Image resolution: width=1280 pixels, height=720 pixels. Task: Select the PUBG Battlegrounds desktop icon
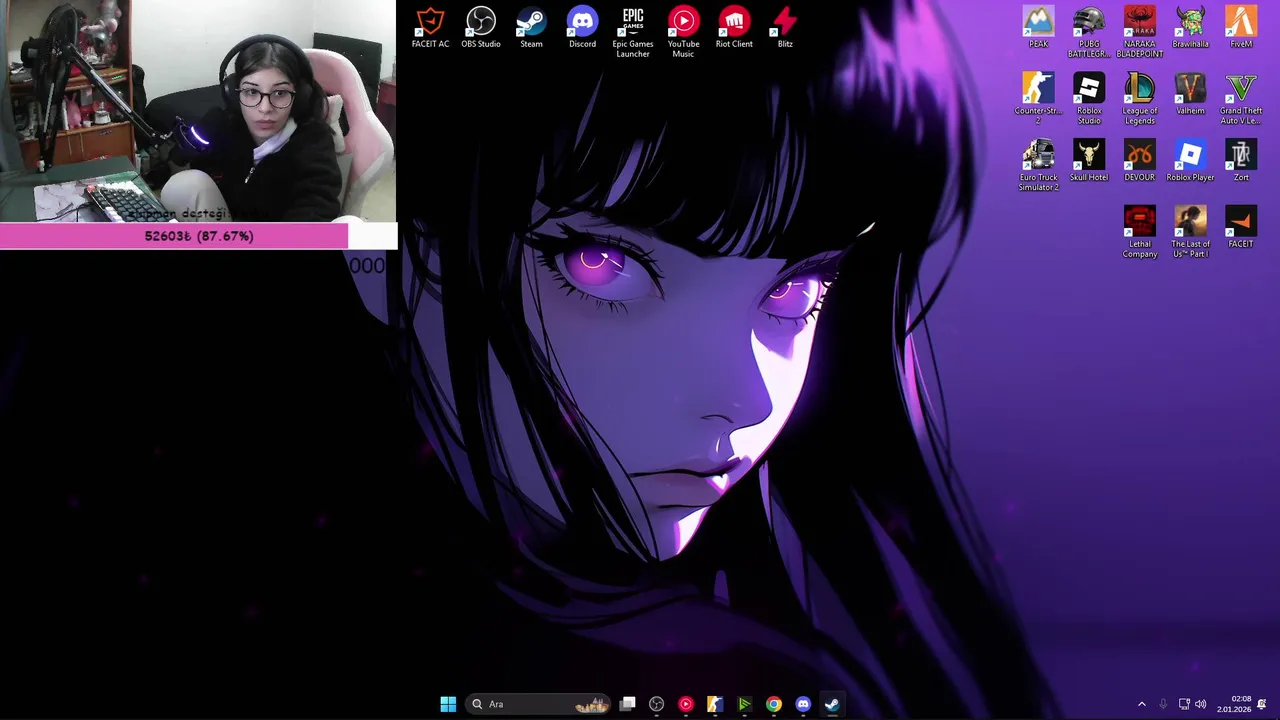1089,32
